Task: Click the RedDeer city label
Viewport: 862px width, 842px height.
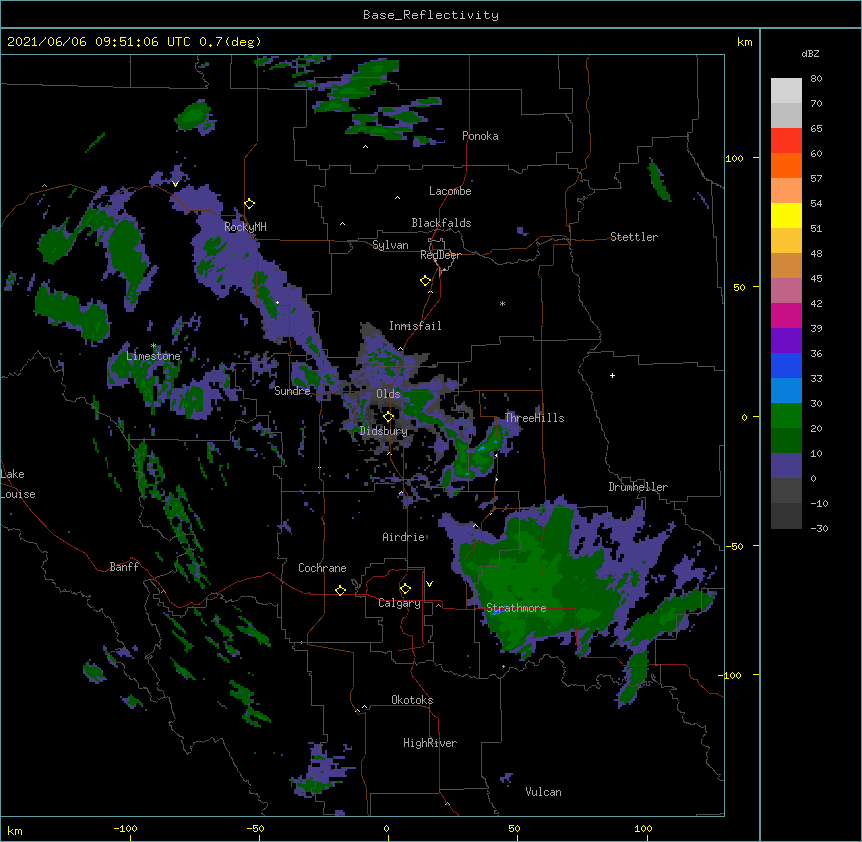Action: pyautogui.click(x=440, y=255)
